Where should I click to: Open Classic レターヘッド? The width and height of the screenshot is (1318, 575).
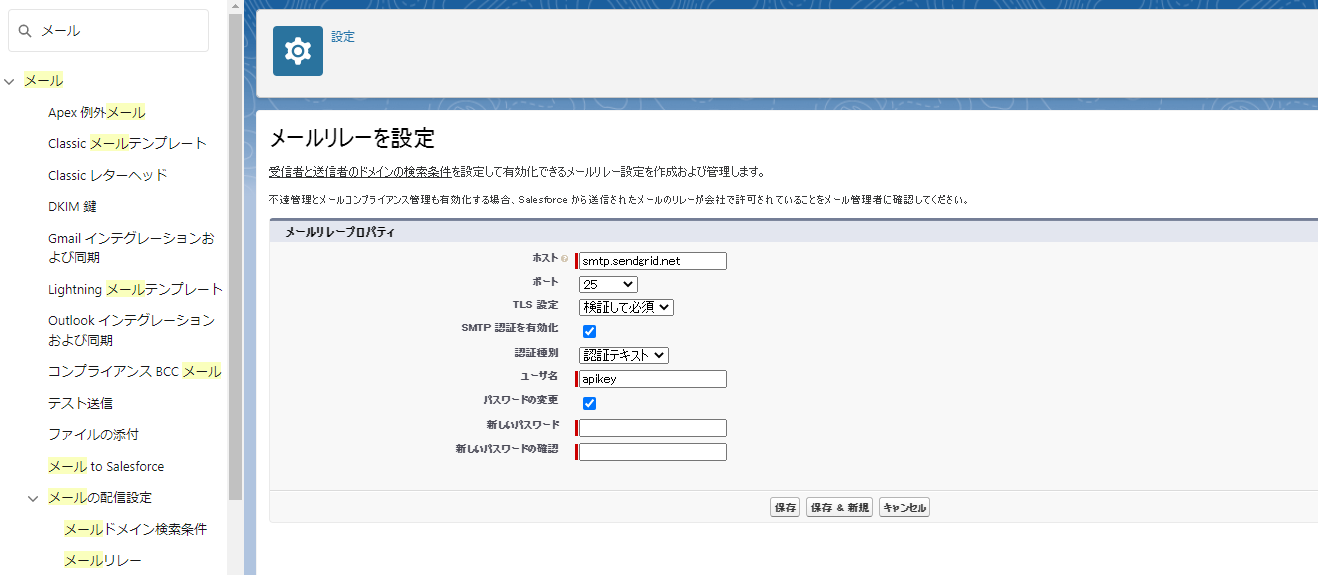pyautogui.click(x=108, y=175)
